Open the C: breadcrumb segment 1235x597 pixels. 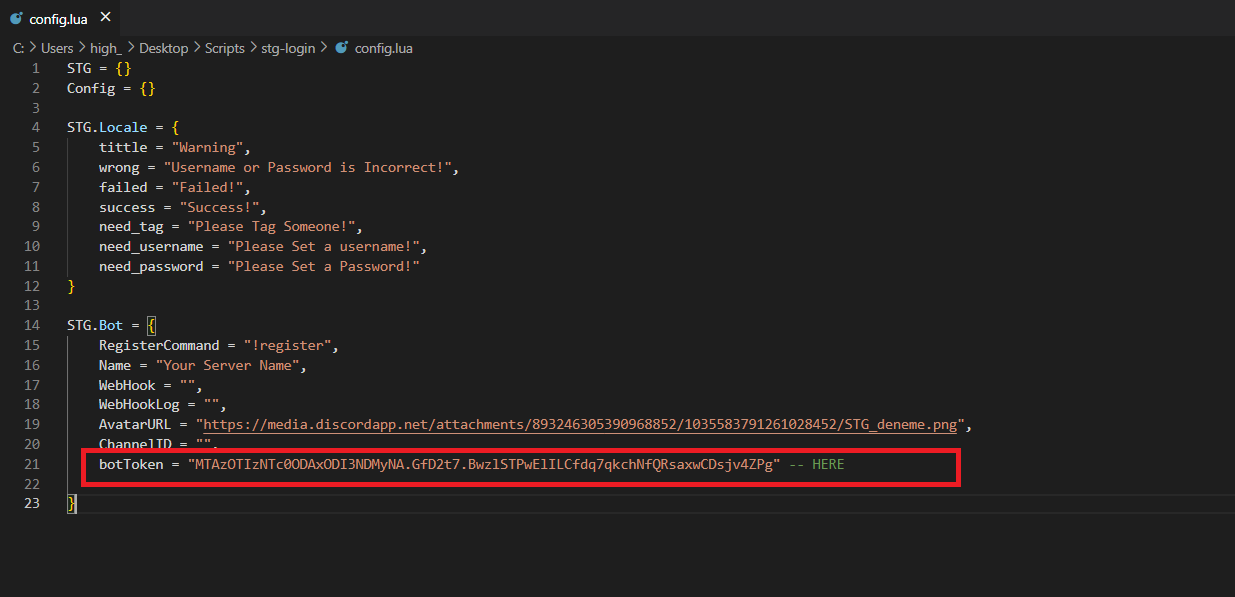coord(18,48)
